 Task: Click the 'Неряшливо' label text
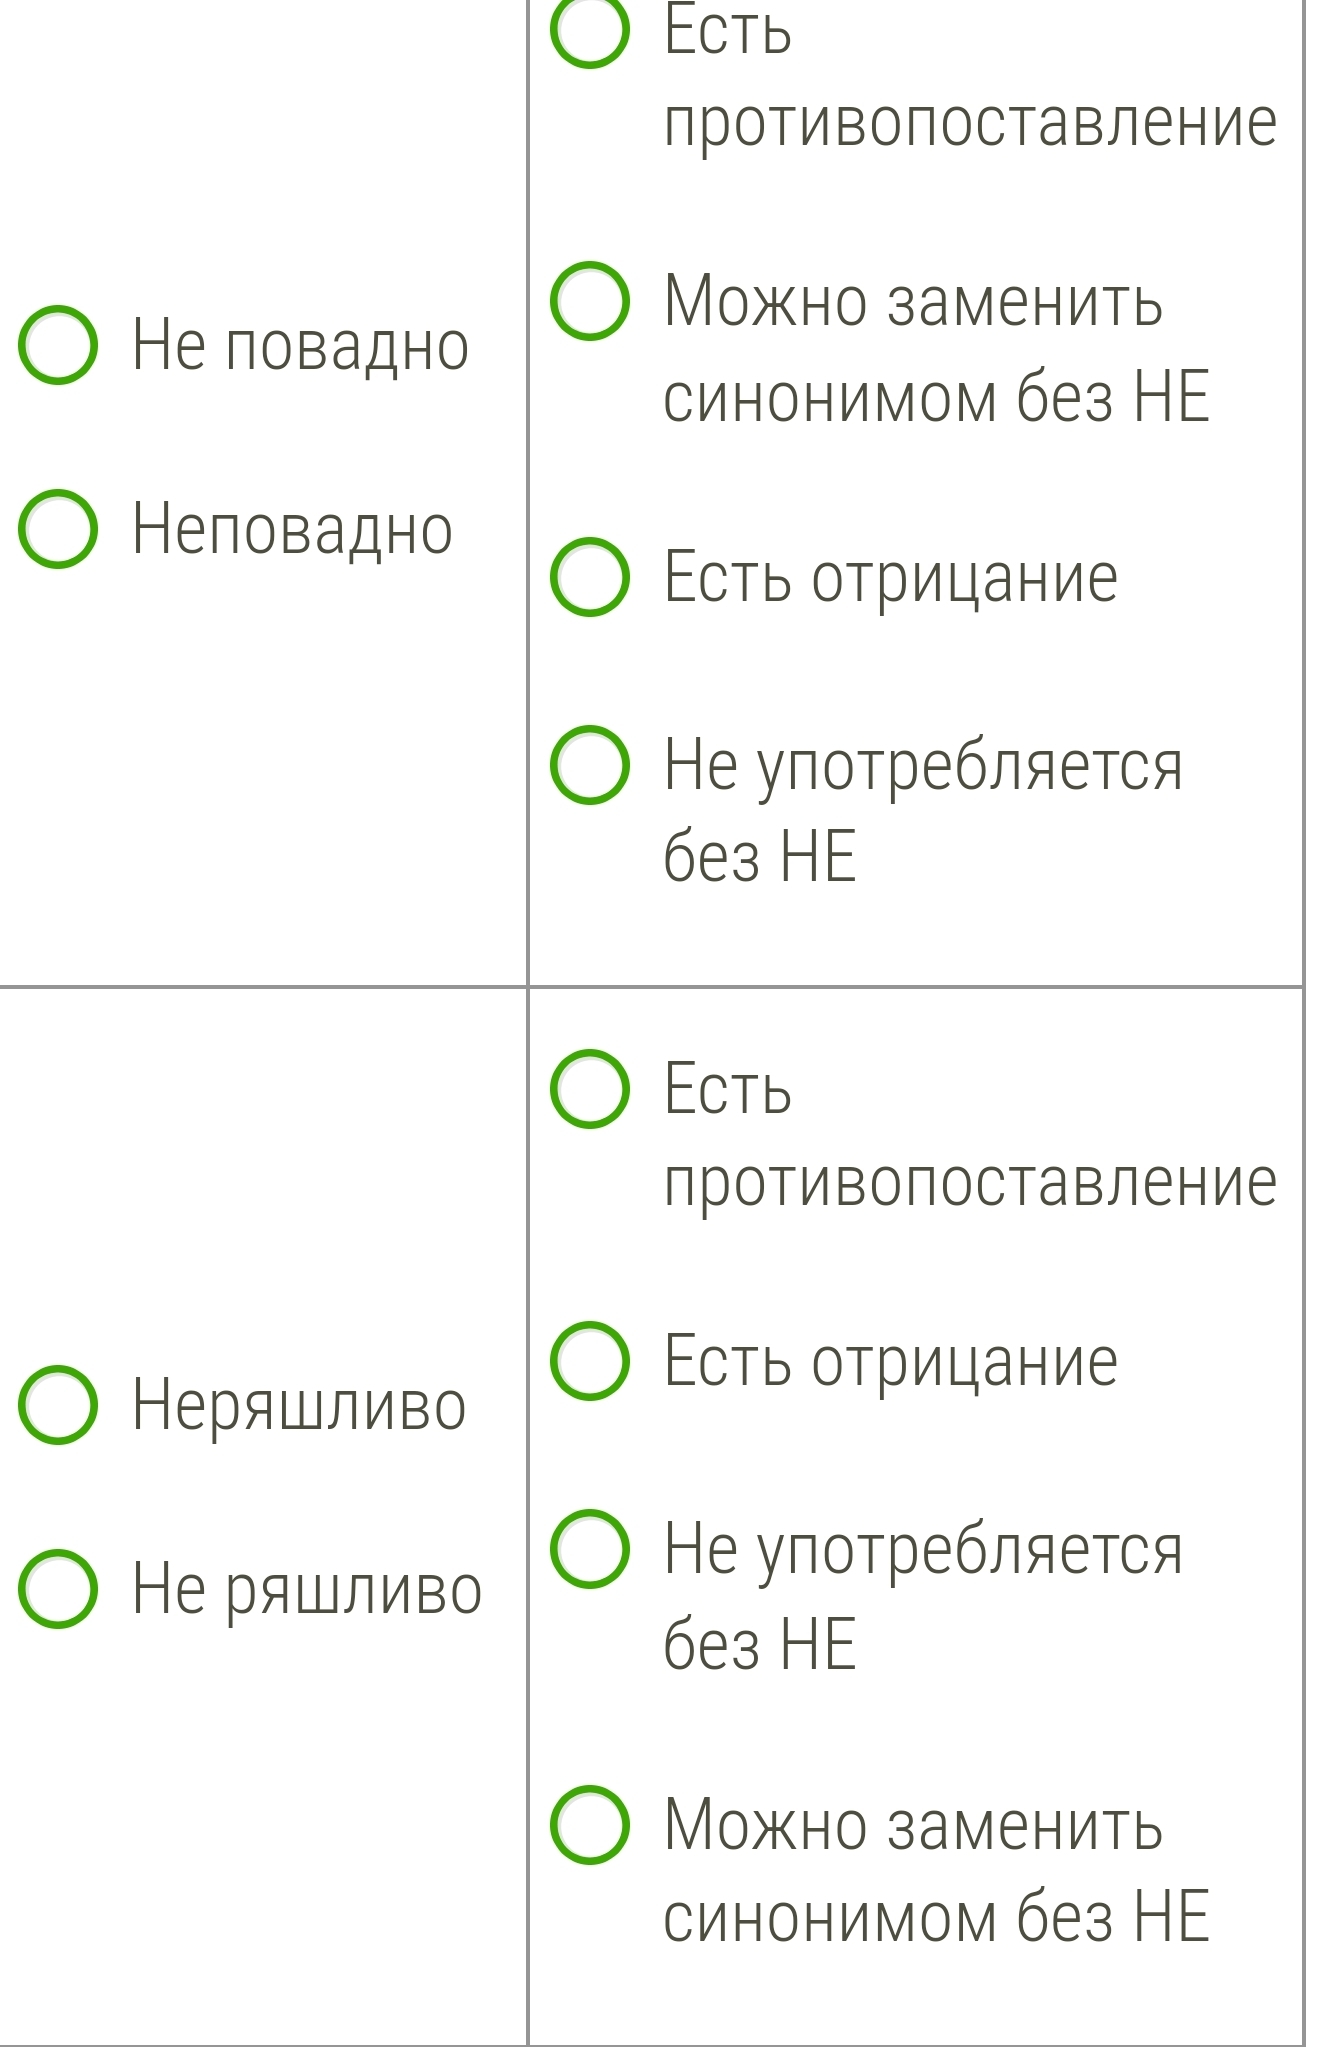pos(299,1406)
